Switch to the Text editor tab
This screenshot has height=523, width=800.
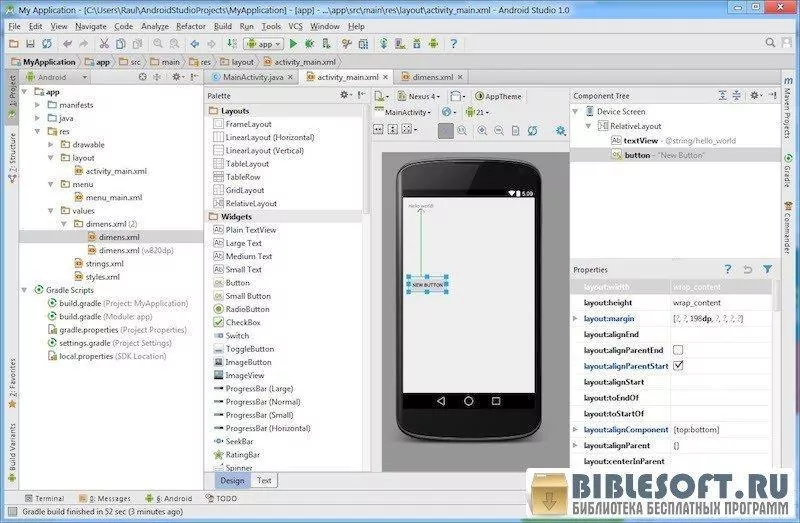264,480
